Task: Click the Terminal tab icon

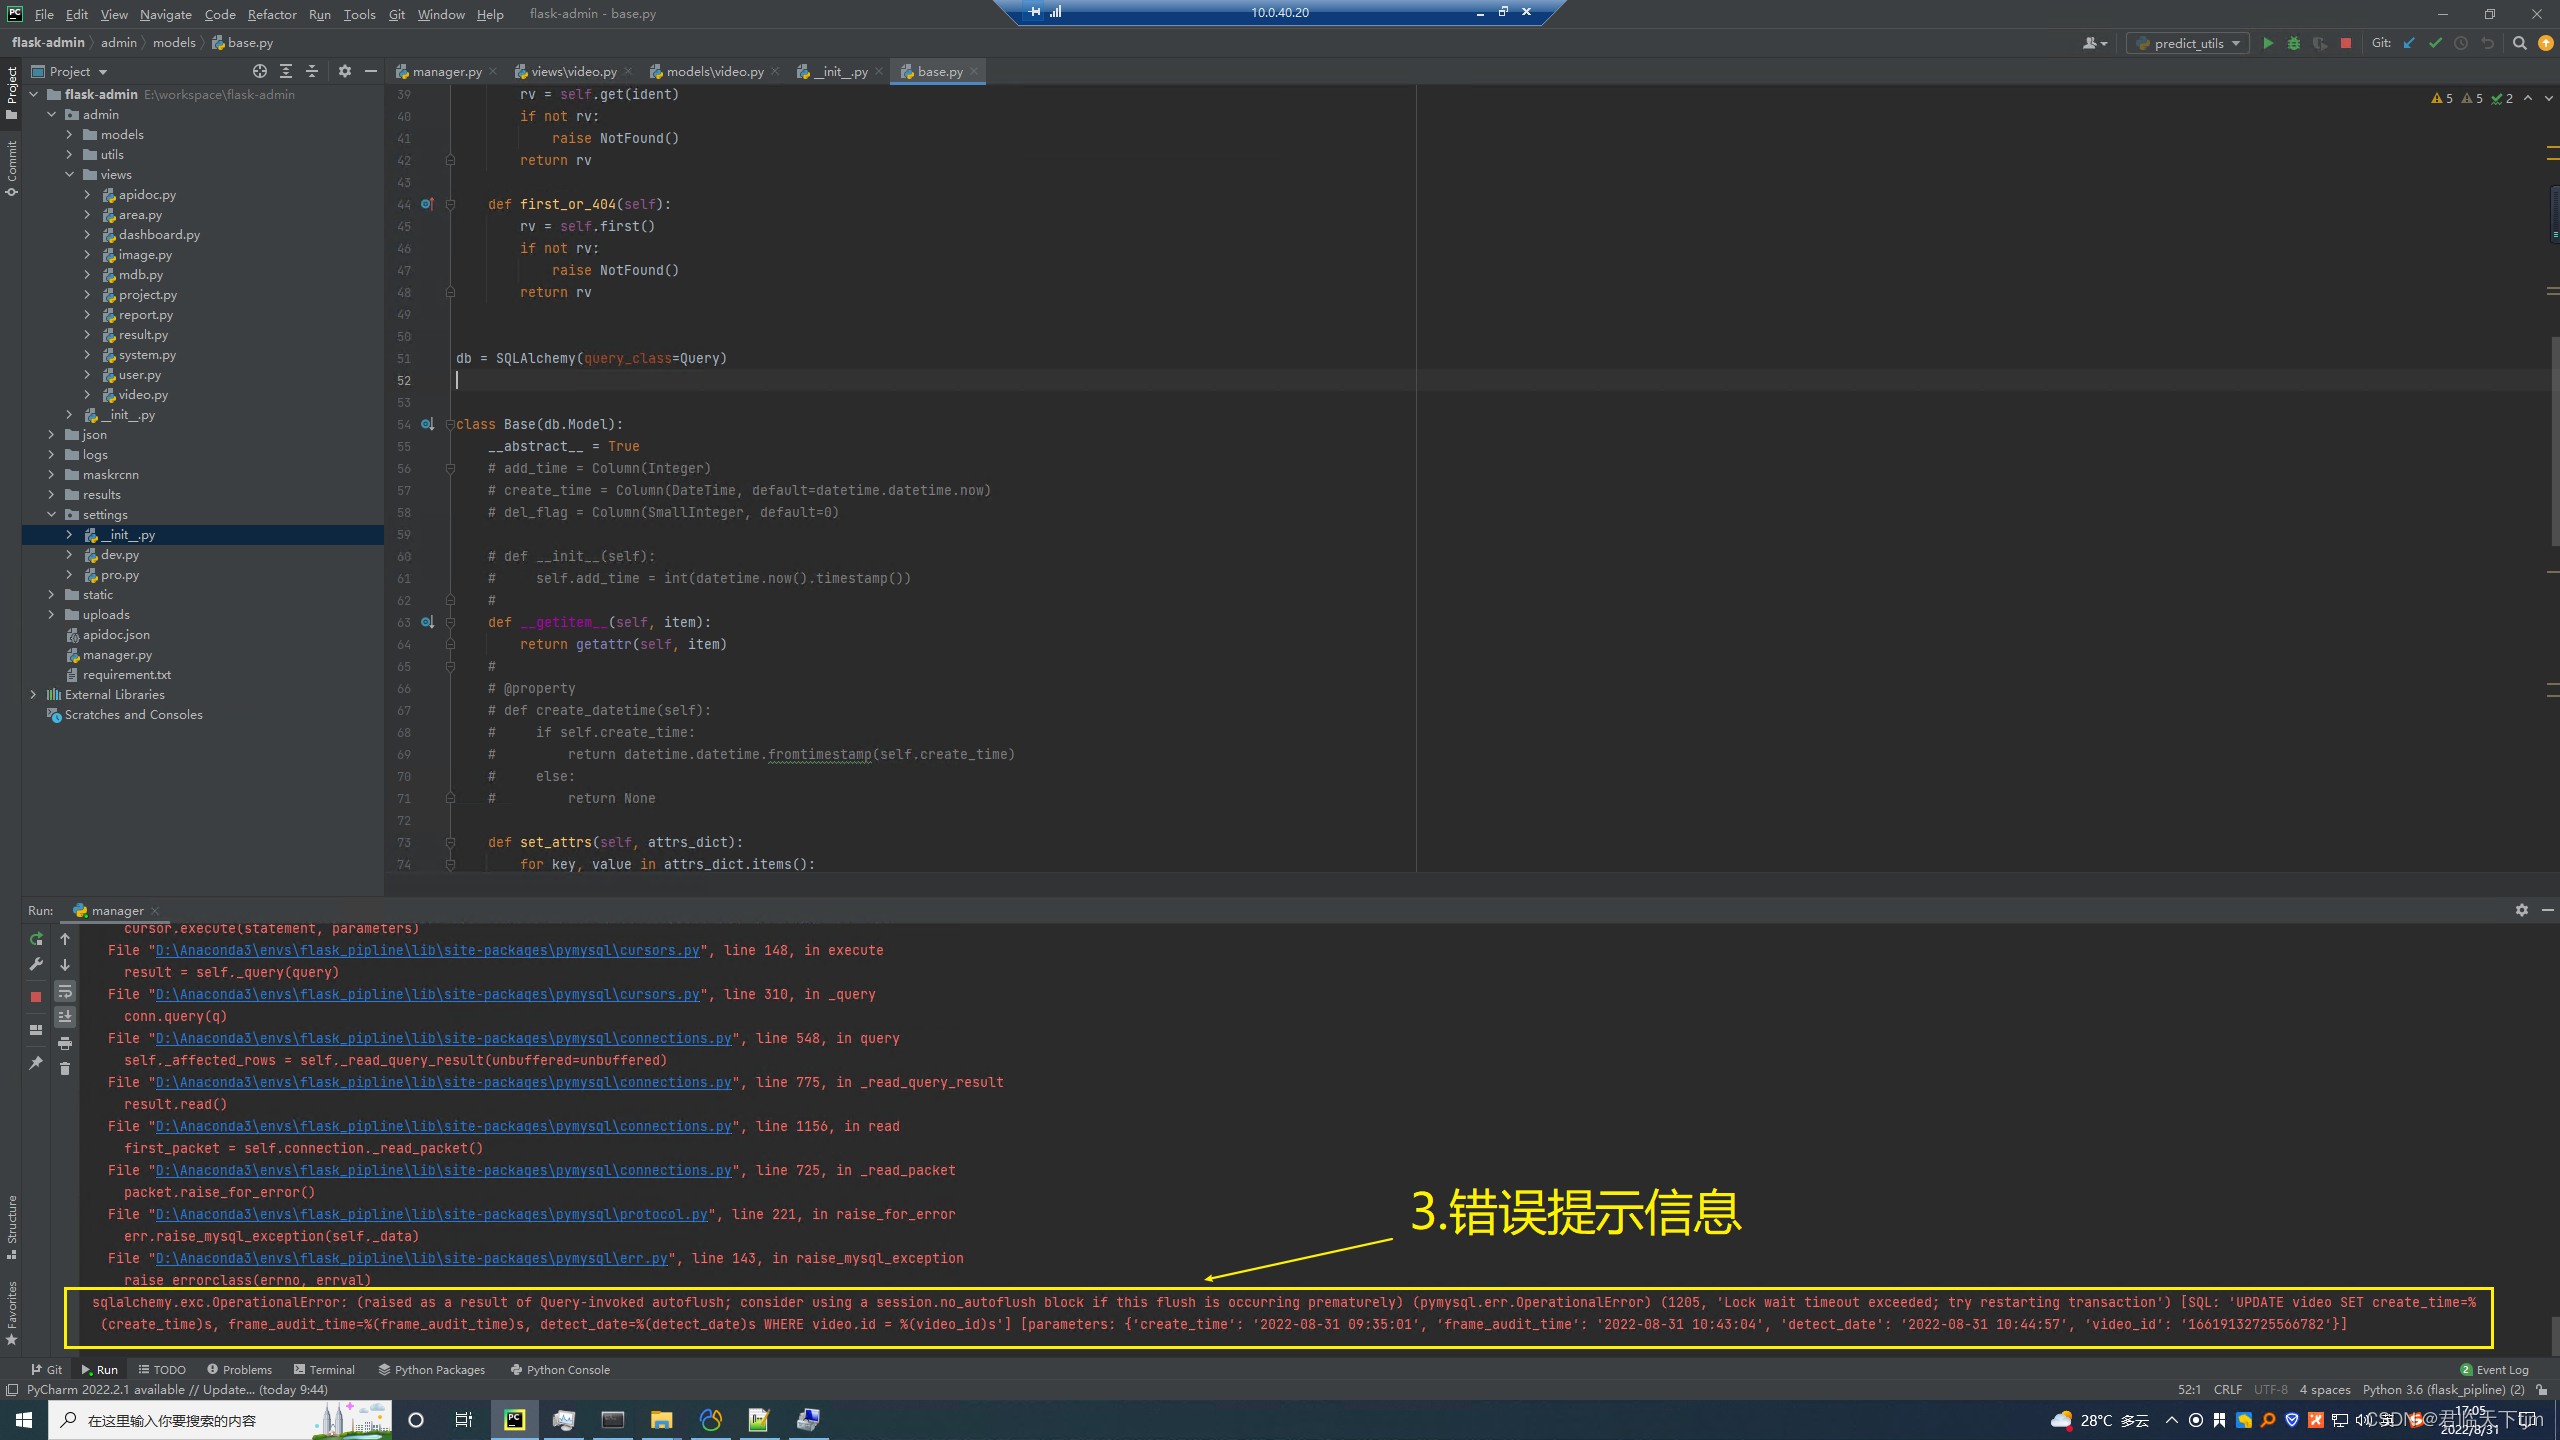Action: pos(325,1370)
